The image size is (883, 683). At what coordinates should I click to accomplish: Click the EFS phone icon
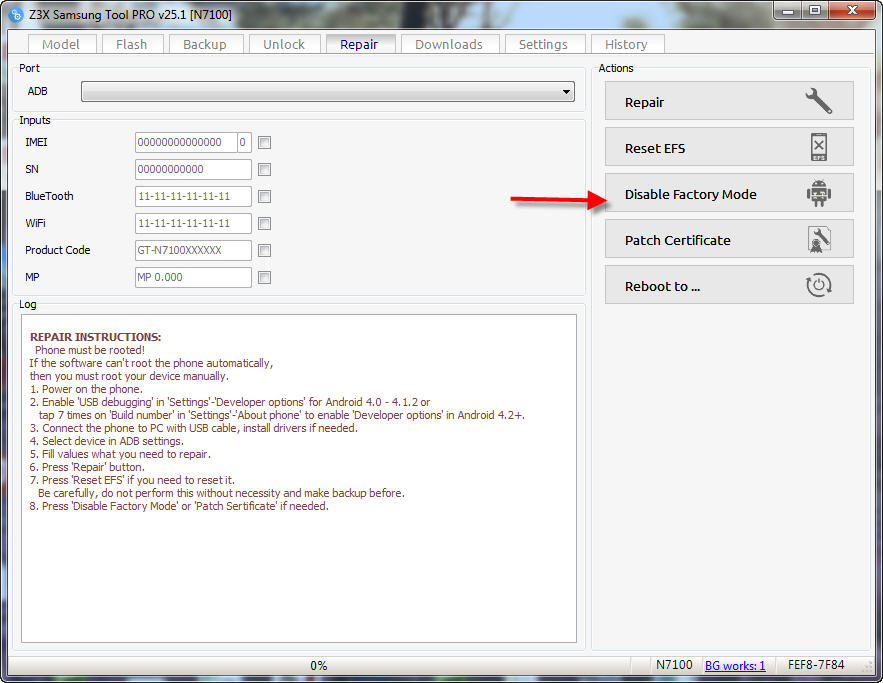point(819,147)
